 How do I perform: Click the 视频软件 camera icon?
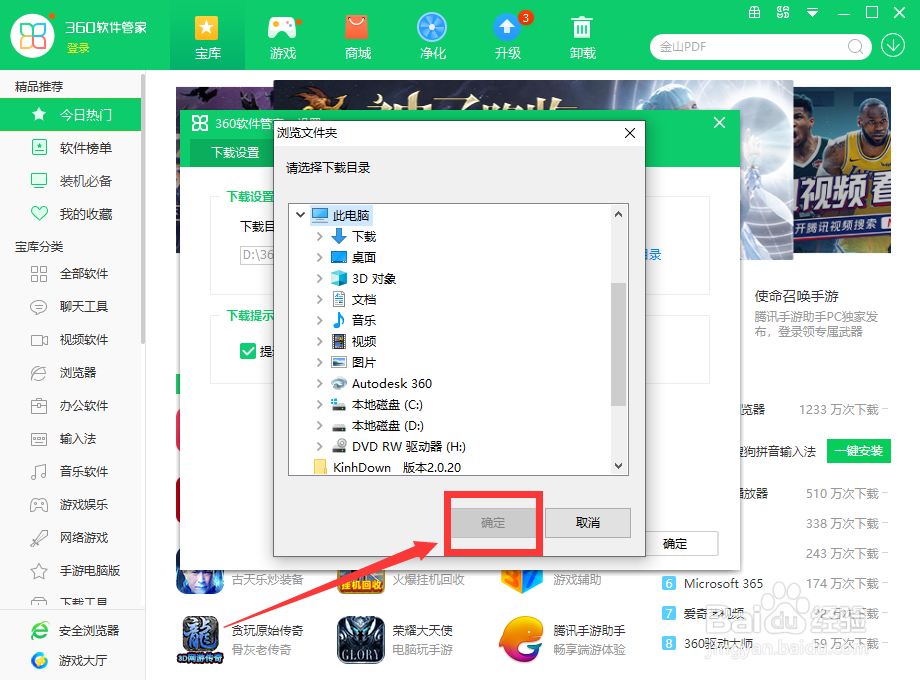[39, 340]
